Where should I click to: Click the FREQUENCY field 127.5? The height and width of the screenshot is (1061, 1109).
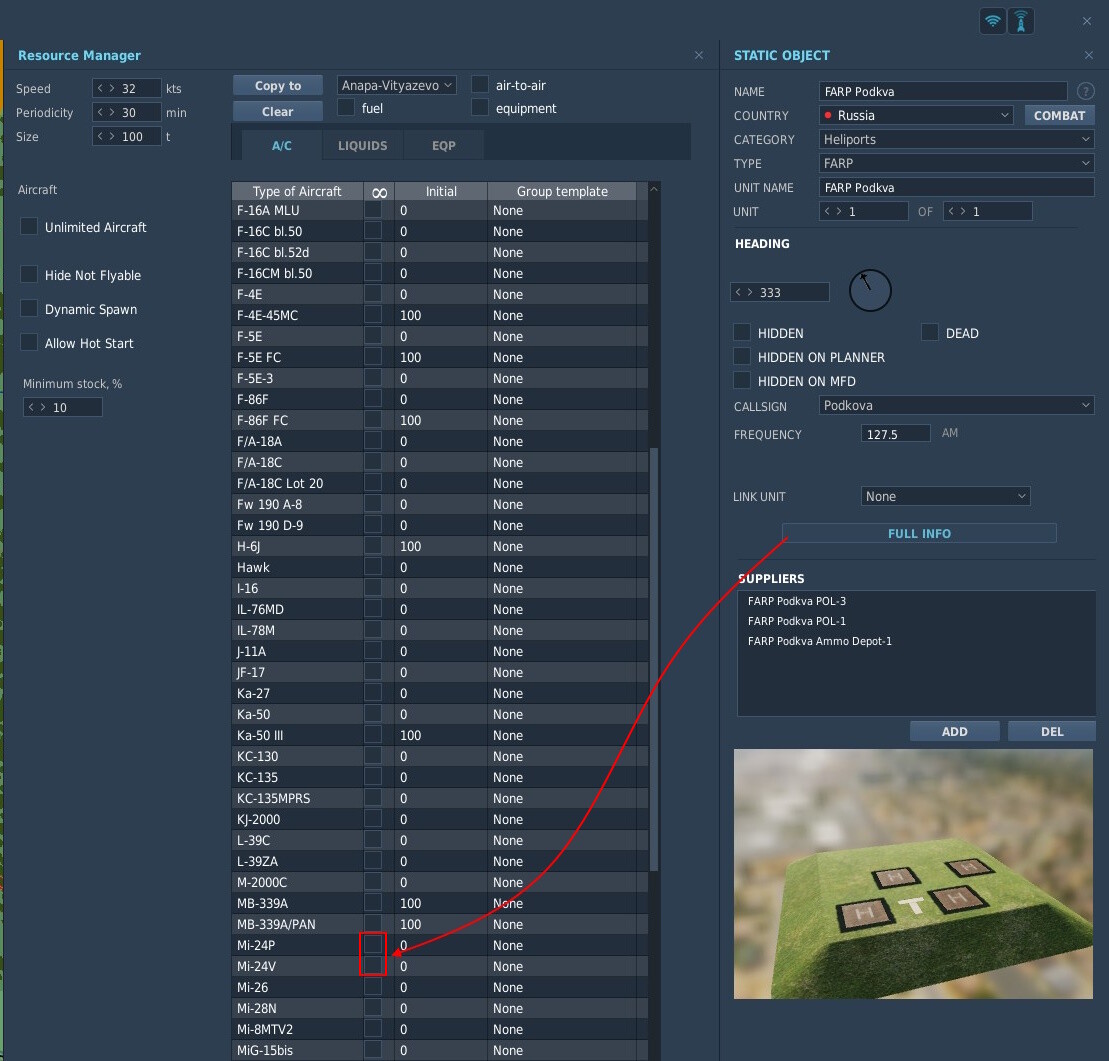895,434
